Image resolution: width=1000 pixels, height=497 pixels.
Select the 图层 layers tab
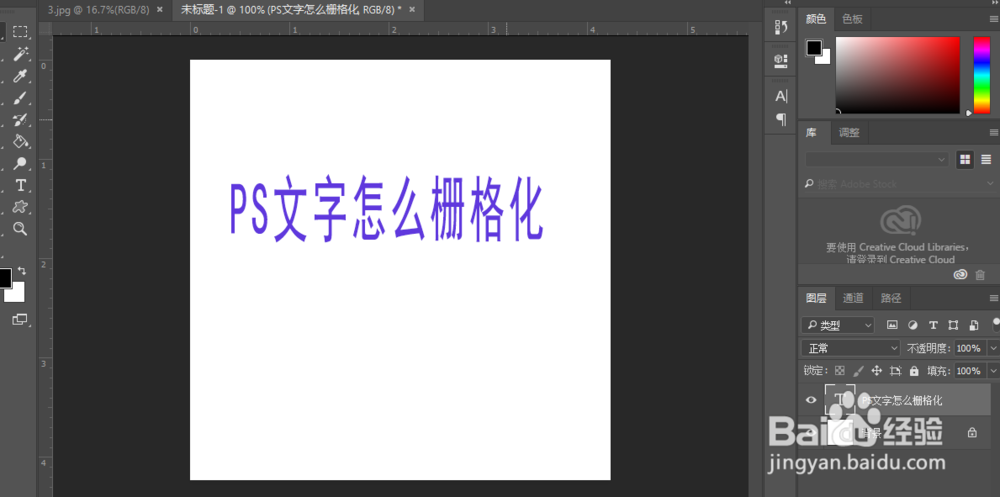click(x=816, y=298)
